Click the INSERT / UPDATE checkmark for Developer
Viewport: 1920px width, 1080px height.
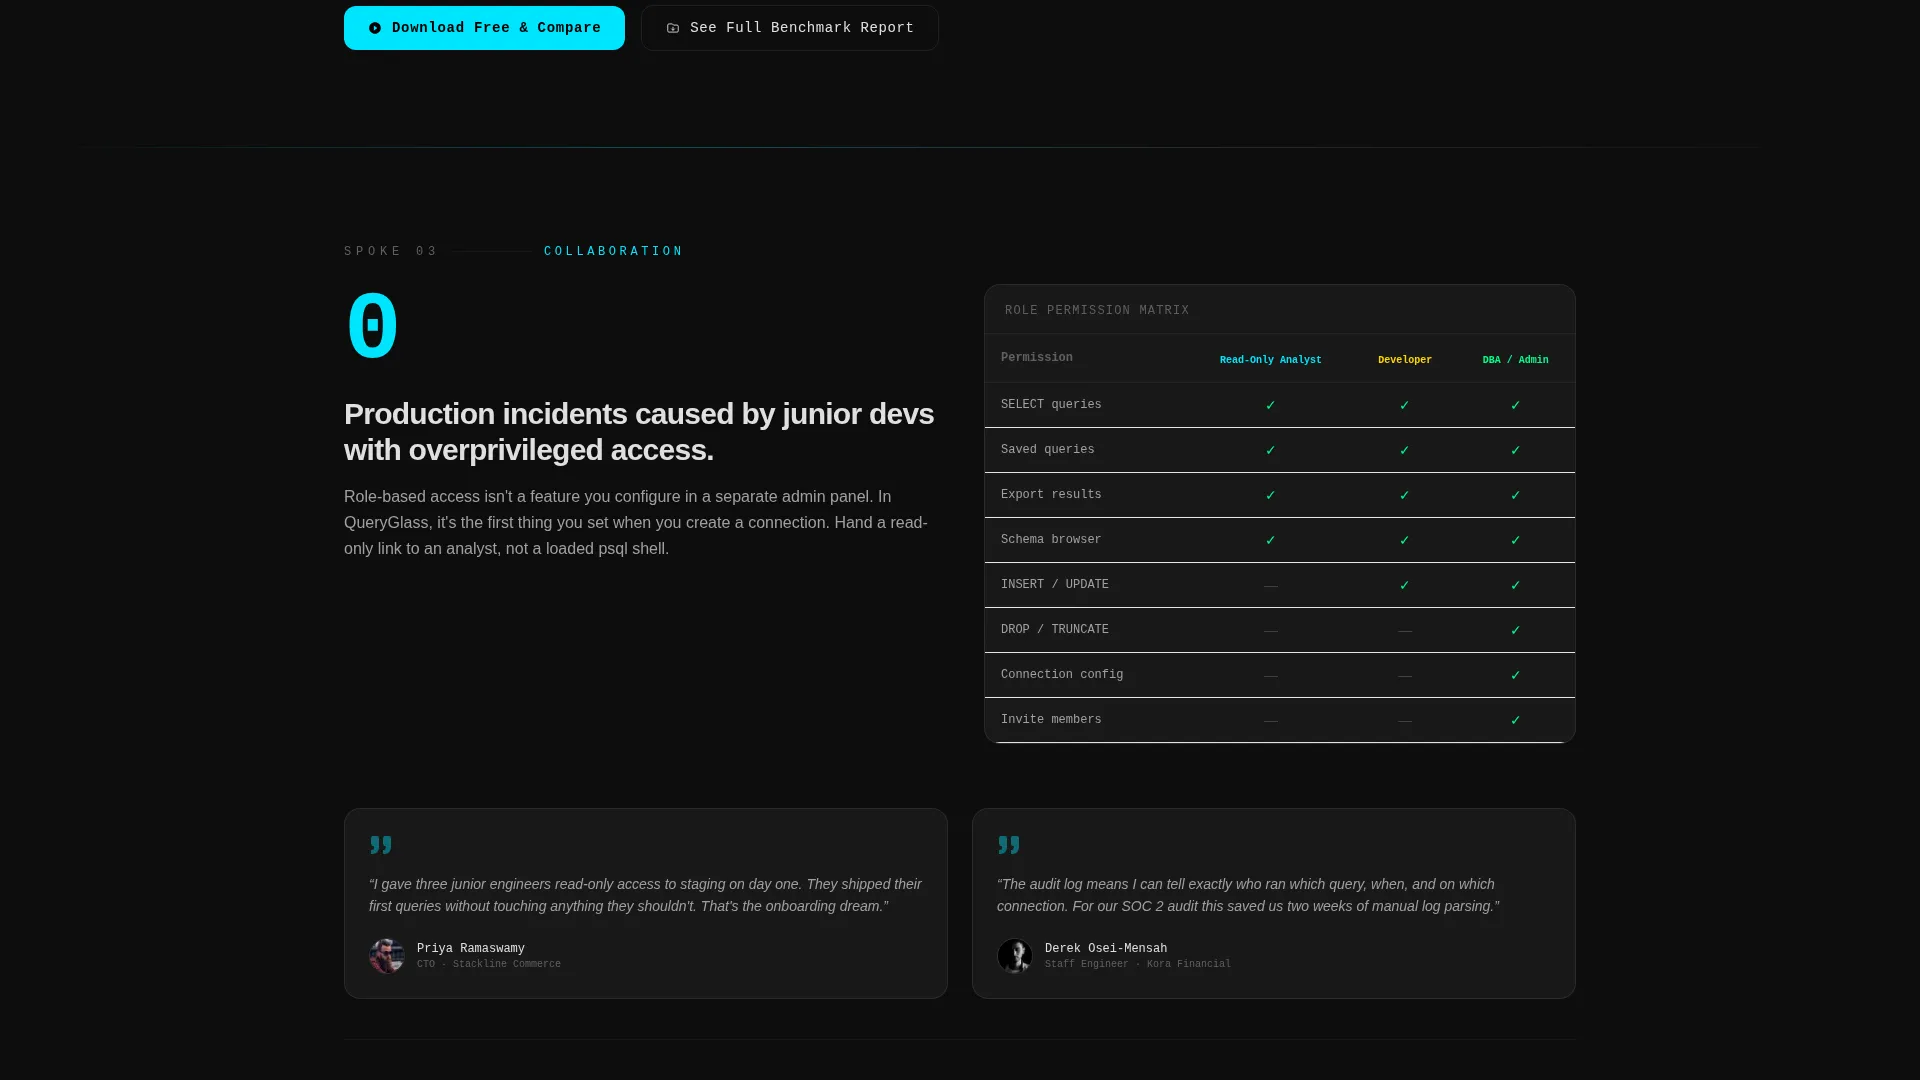tap(1404, 585)
